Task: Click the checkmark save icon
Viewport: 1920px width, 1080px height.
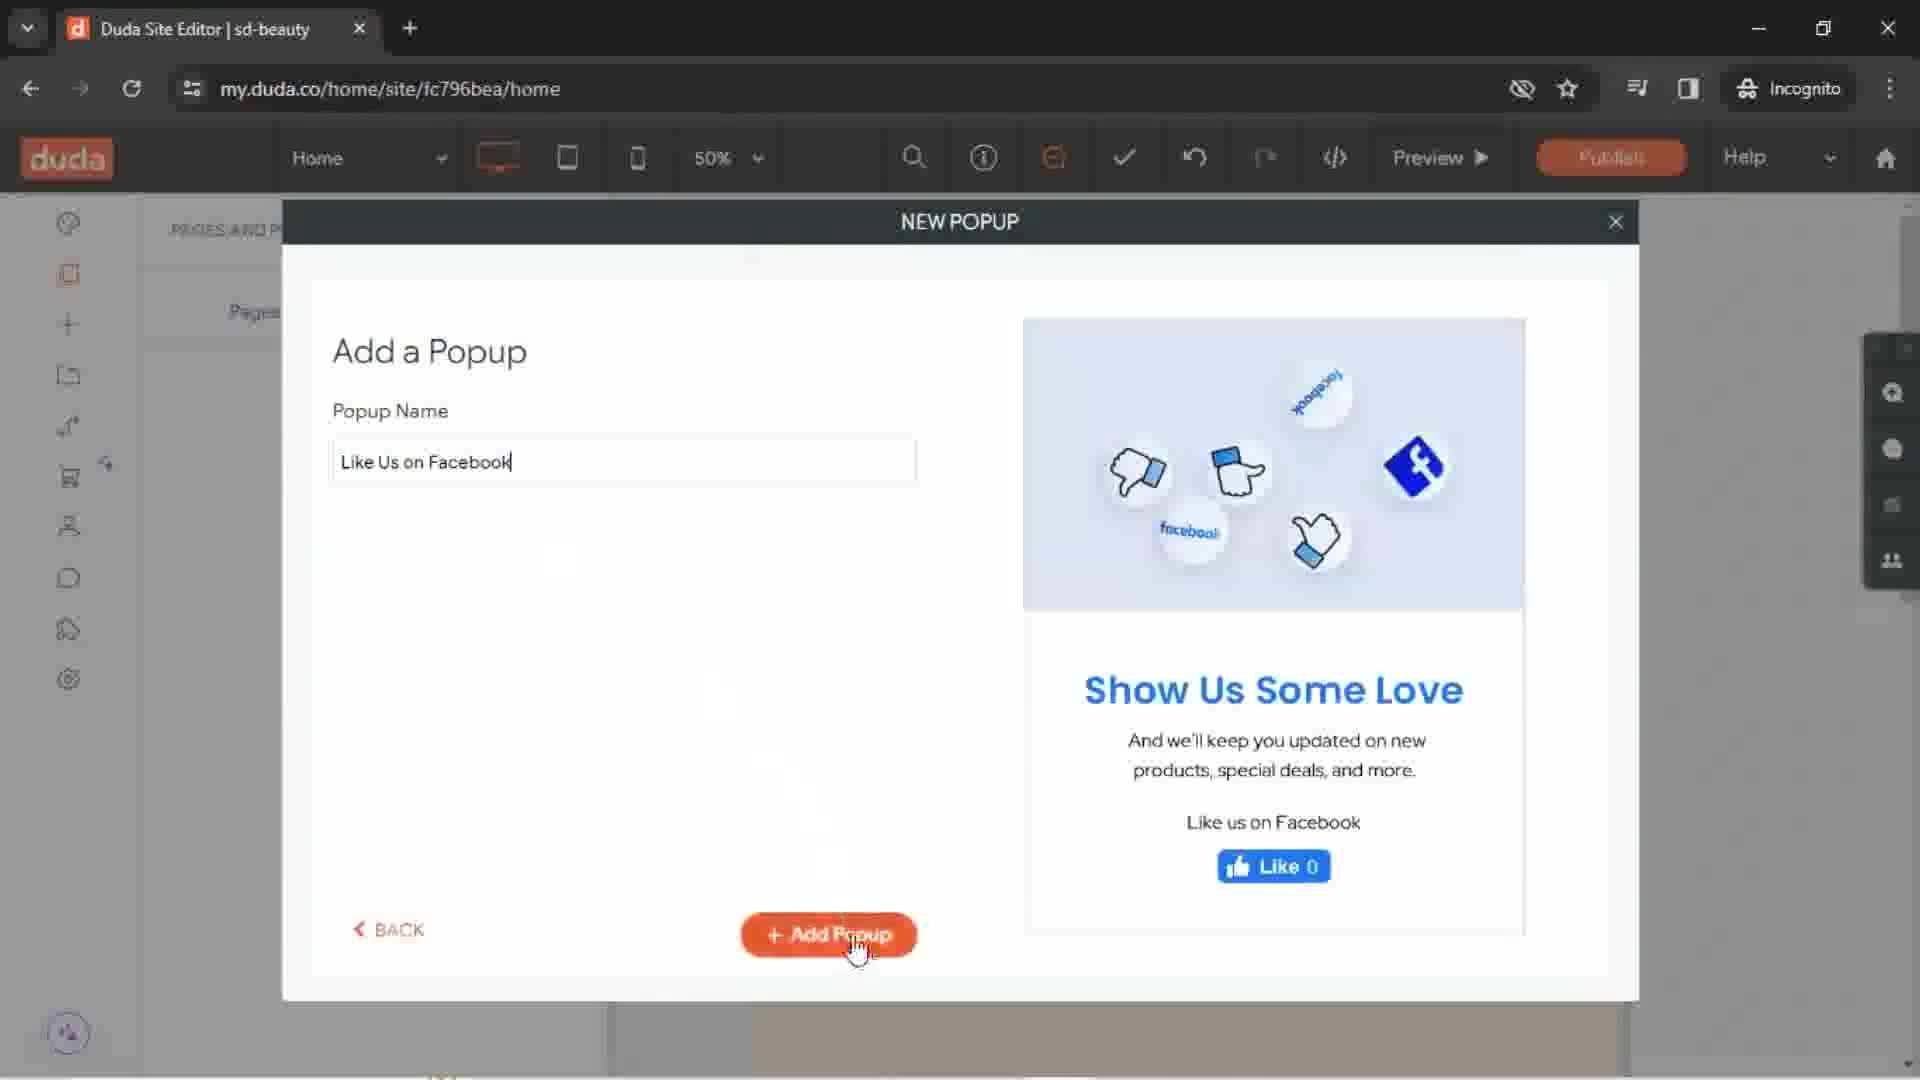Action: coord(1124,157)
